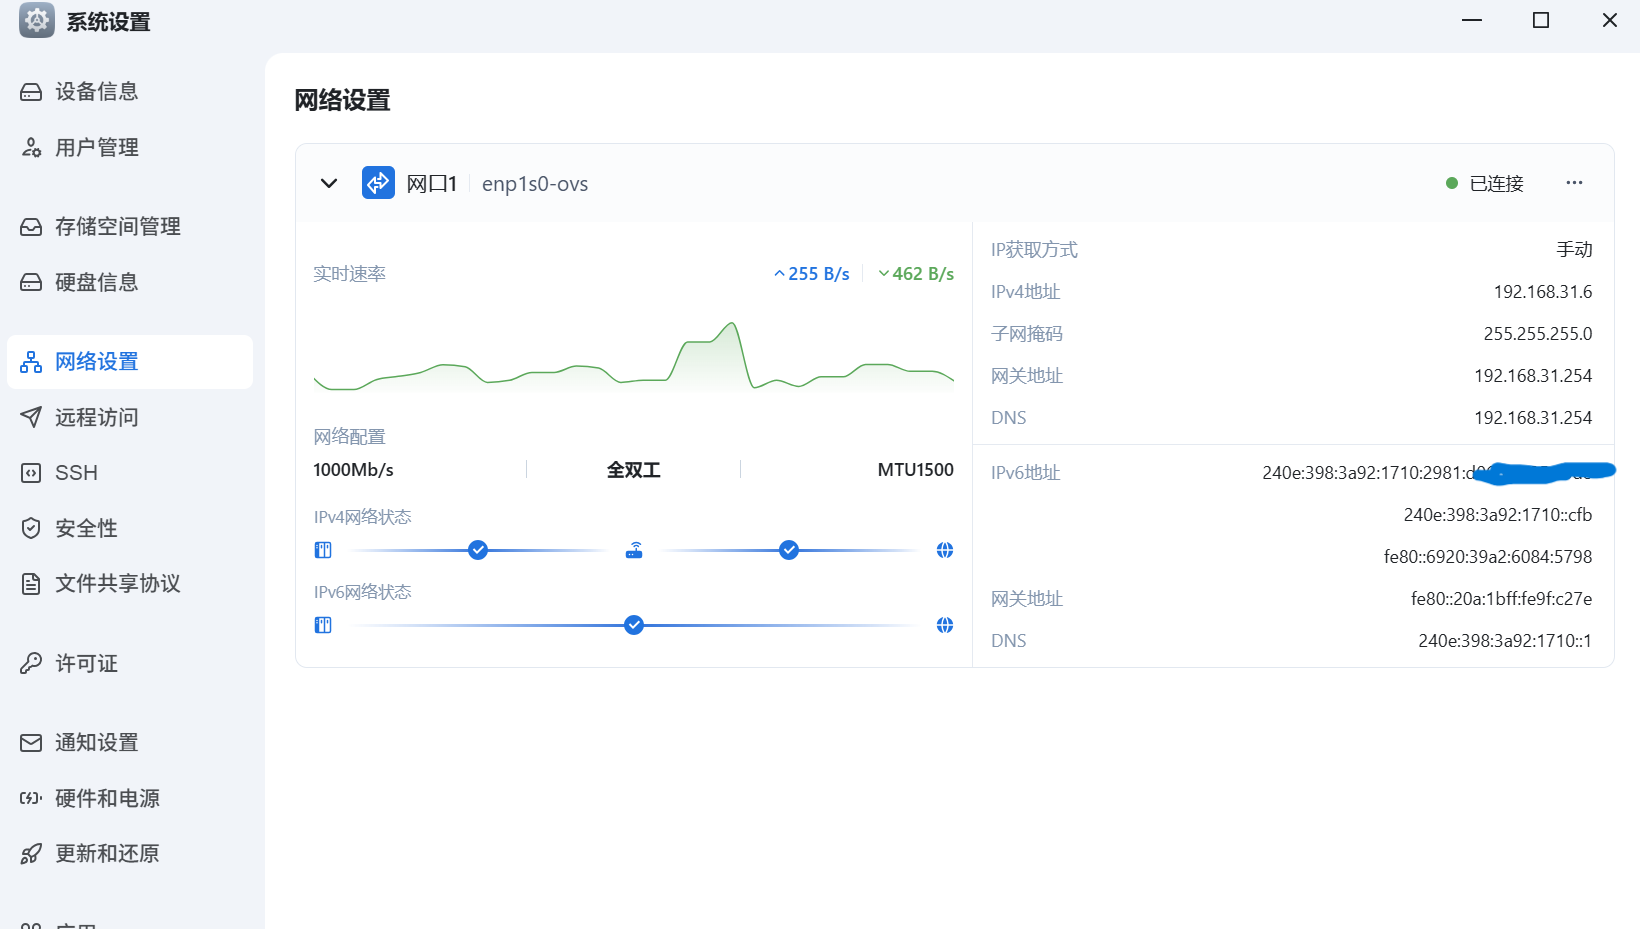Open the 通知设置 mail icon
Image resolution: width=1640 pixels, height=929 pixels.
coord(31,742)
